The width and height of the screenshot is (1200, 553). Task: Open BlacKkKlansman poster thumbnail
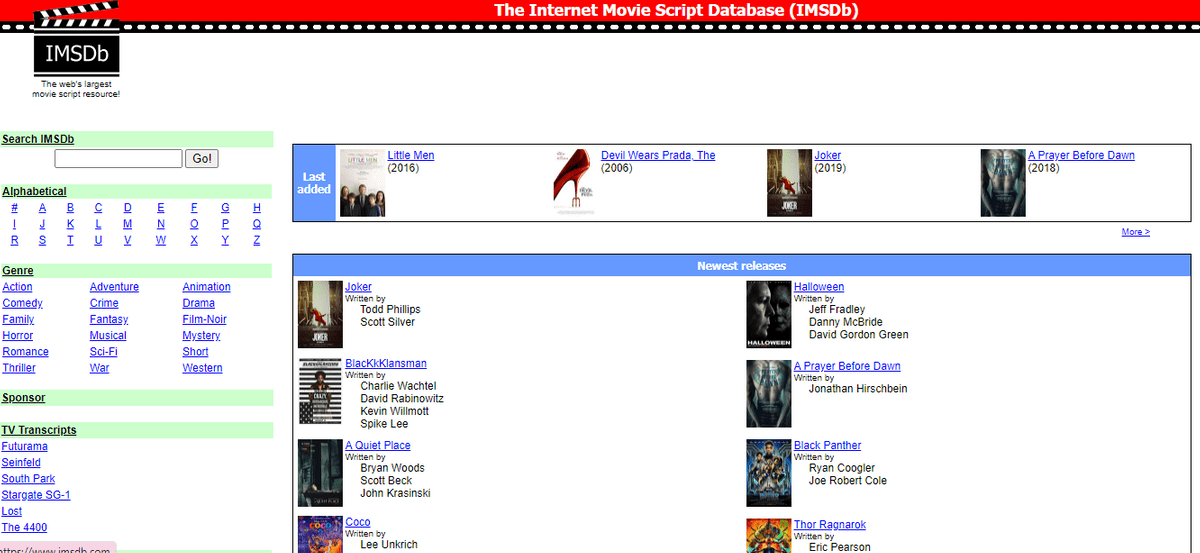pyautogui.click(x=320, y=391)
